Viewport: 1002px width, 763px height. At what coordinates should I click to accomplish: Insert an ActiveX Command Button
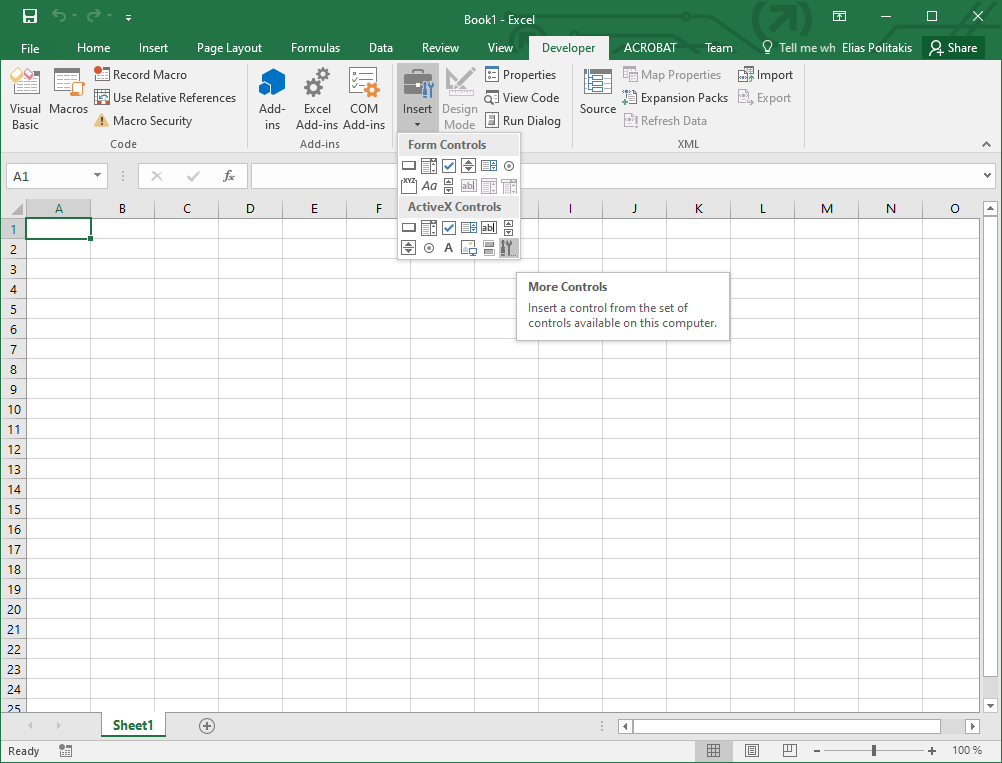click(409, 227)
